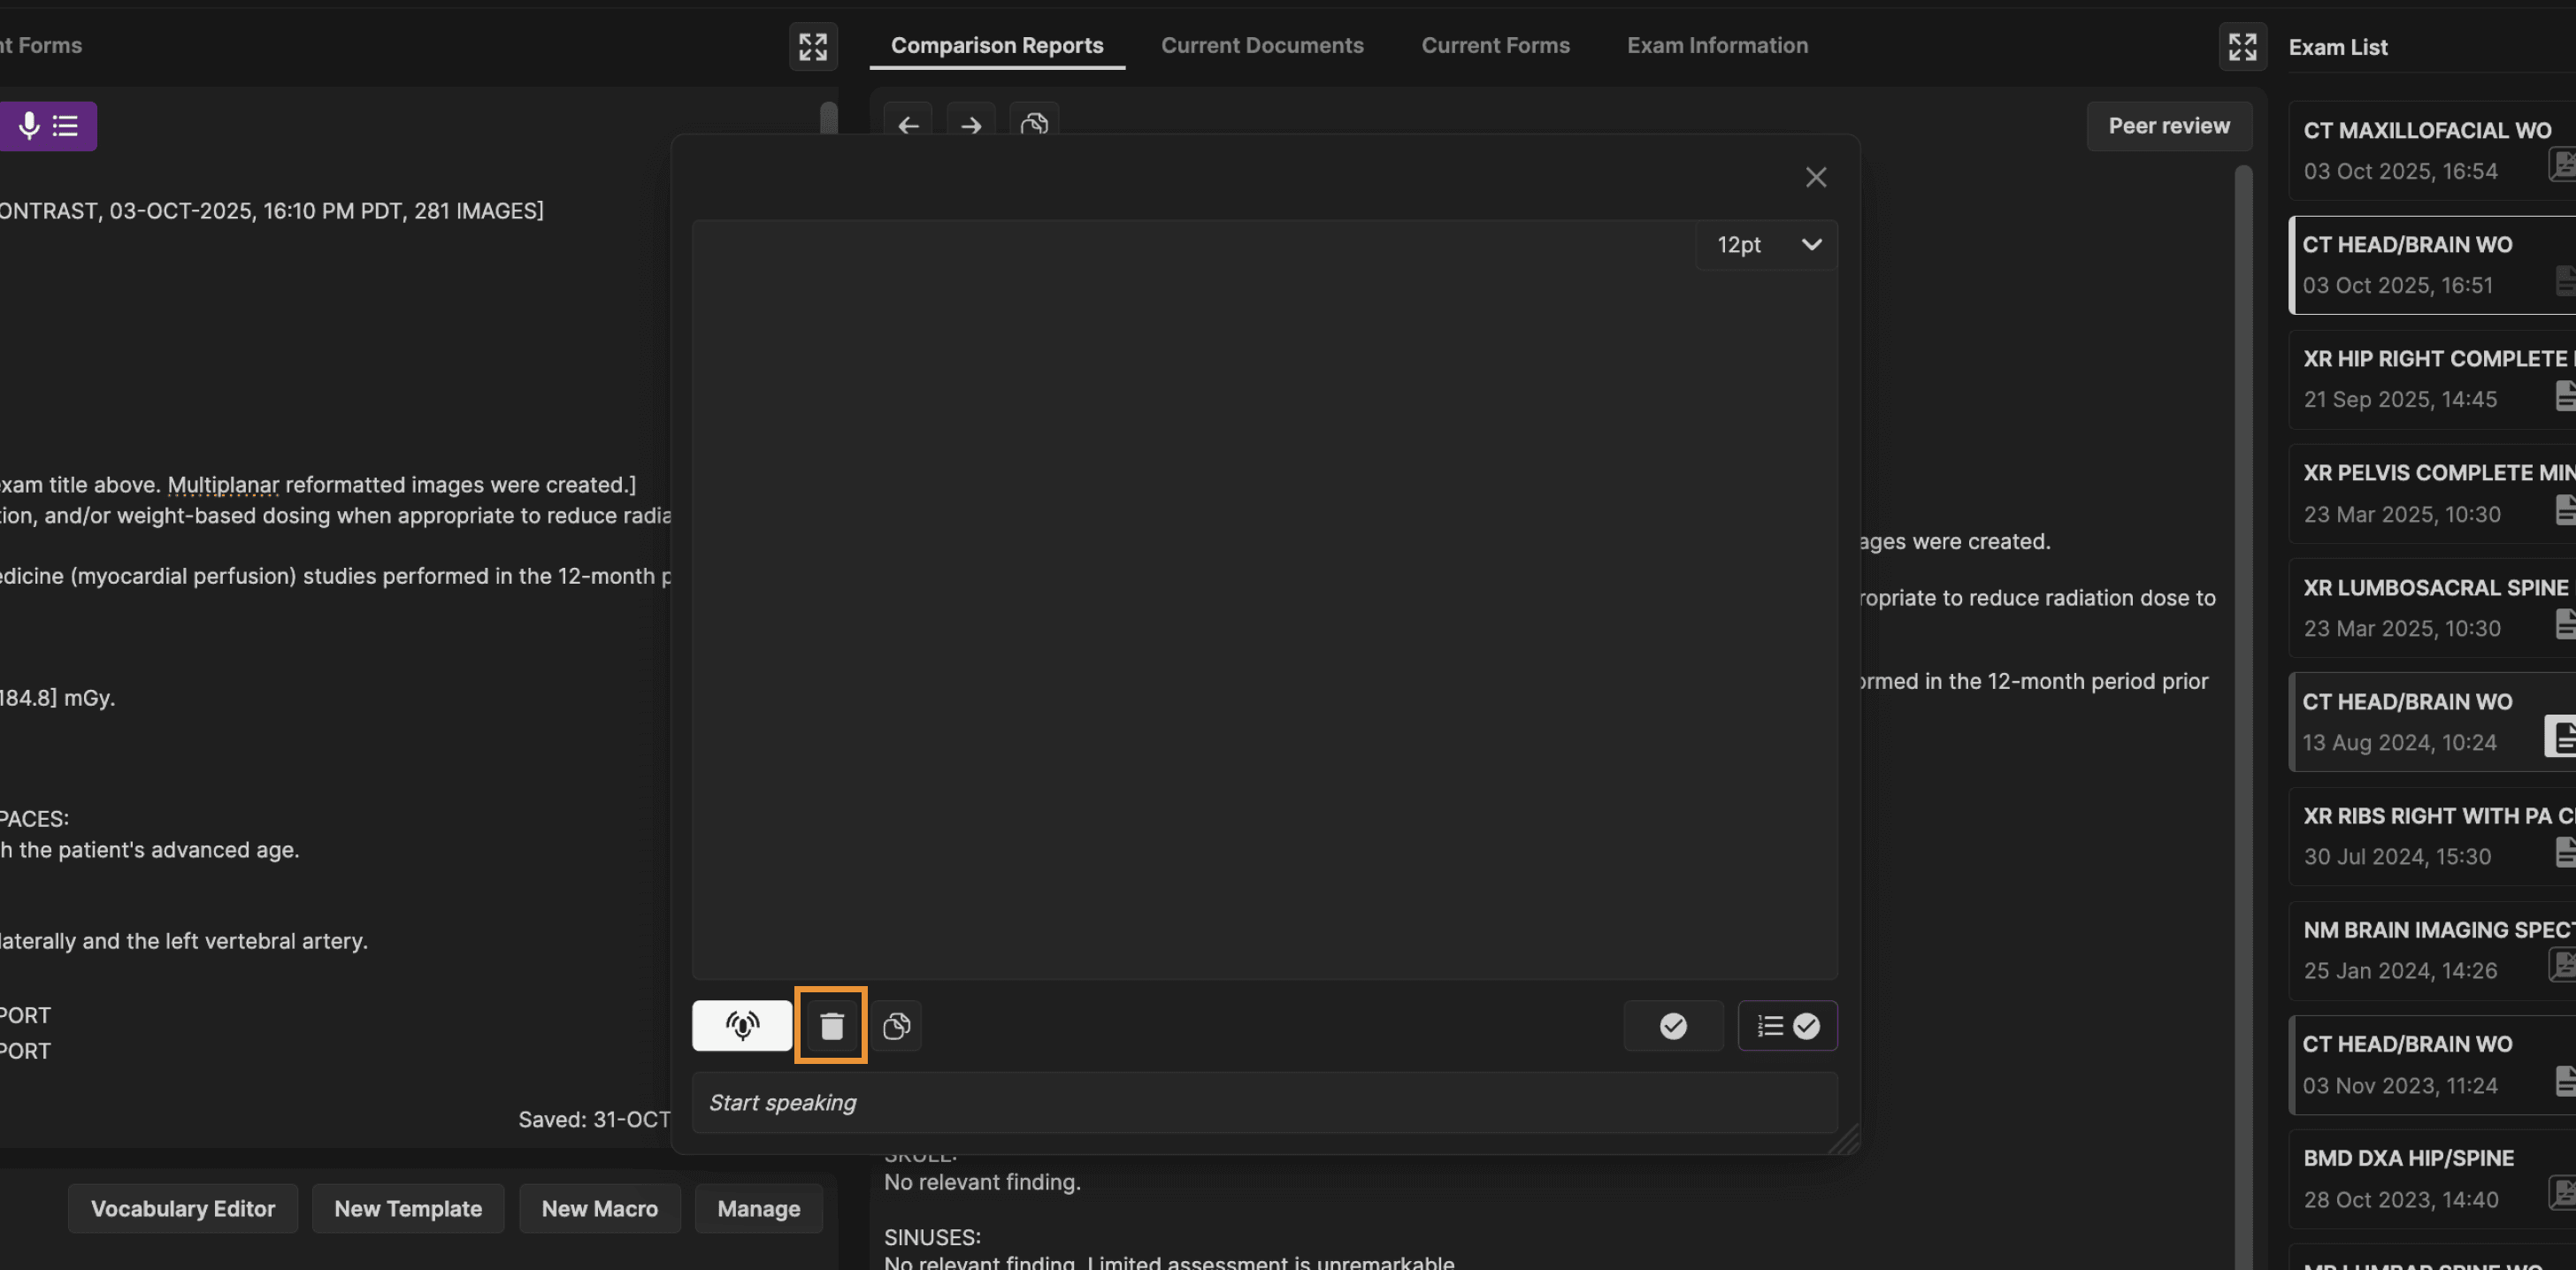Viewport: 2576px width, 1270px height.
Task: Click the single checkmark accept button
Action: pyautogui.click(x=1673, y=1025)
